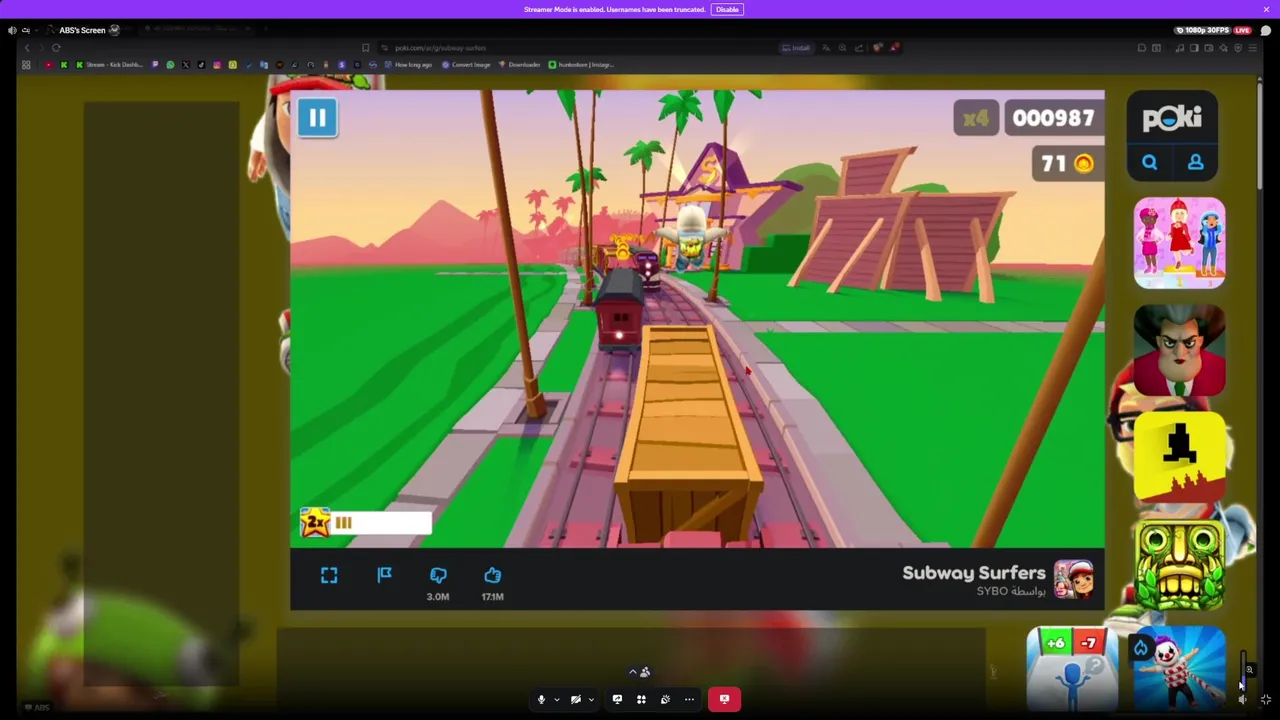
Task: Pause the Subway Surfers game
Action: click(317, 117)
